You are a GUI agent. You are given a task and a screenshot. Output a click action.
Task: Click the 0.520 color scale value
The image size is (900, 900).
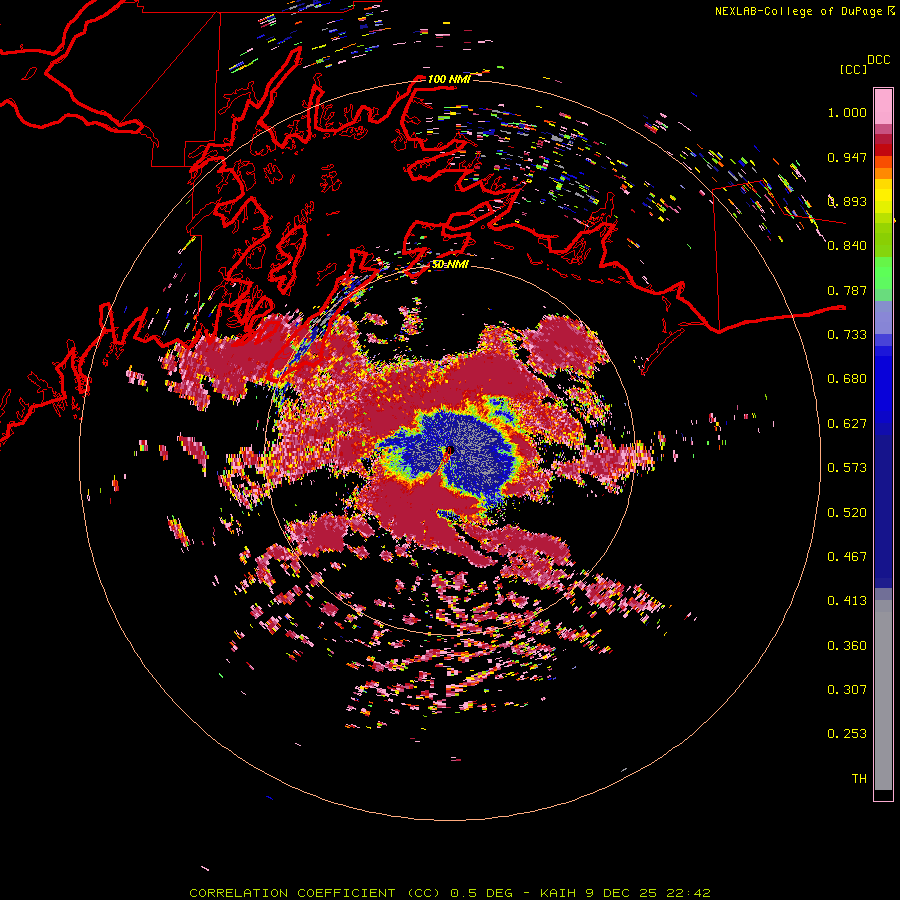click(x=847, y=513)
